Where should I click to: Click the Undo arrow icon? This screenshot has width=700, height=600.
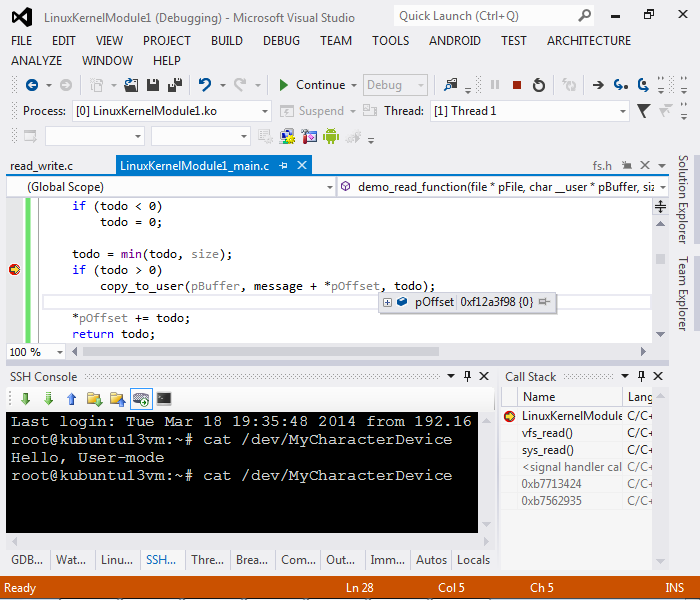point(204,85)
